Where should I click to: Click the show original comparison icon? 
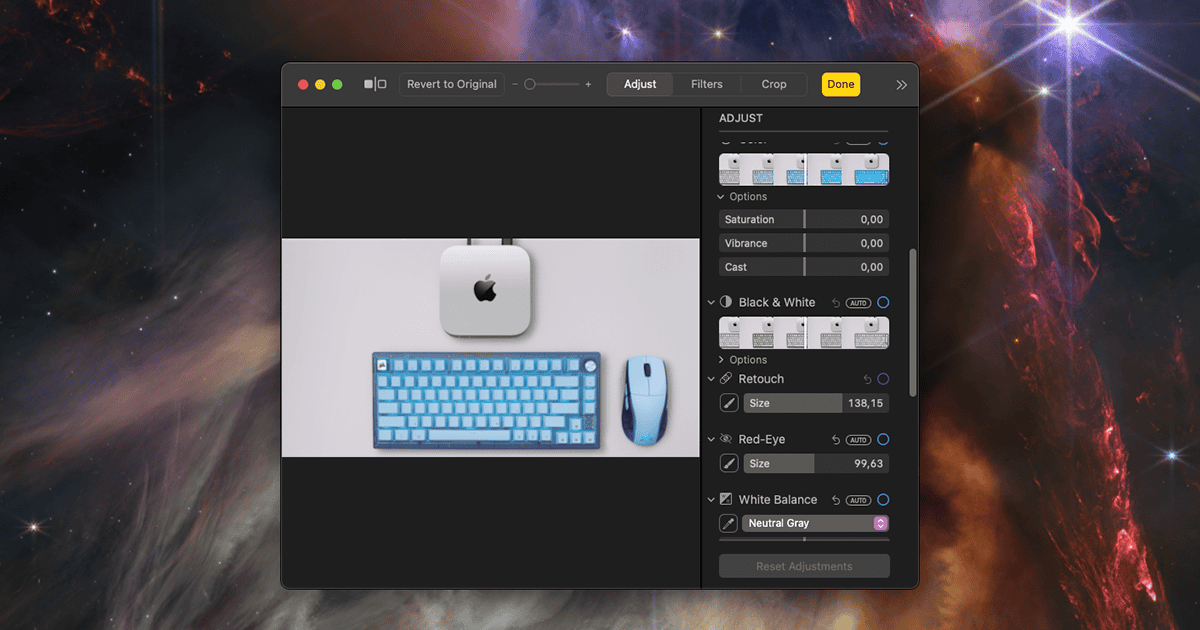coord(375,85)
